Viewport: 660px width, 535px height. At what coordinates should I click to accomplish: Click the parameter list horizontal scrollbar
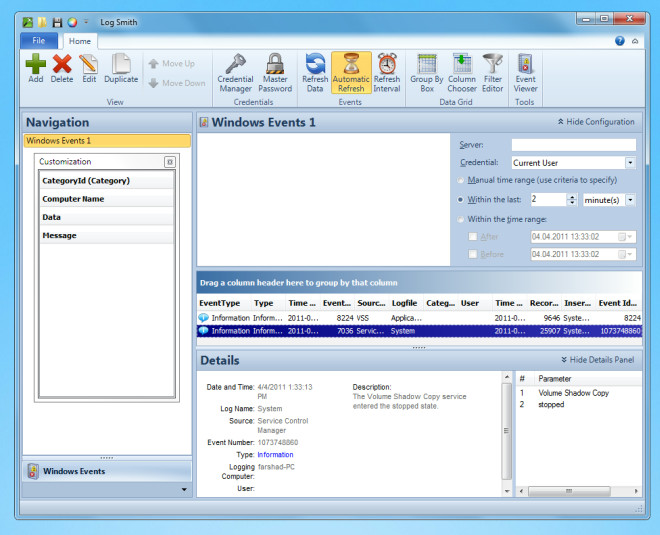coord(569,491)
